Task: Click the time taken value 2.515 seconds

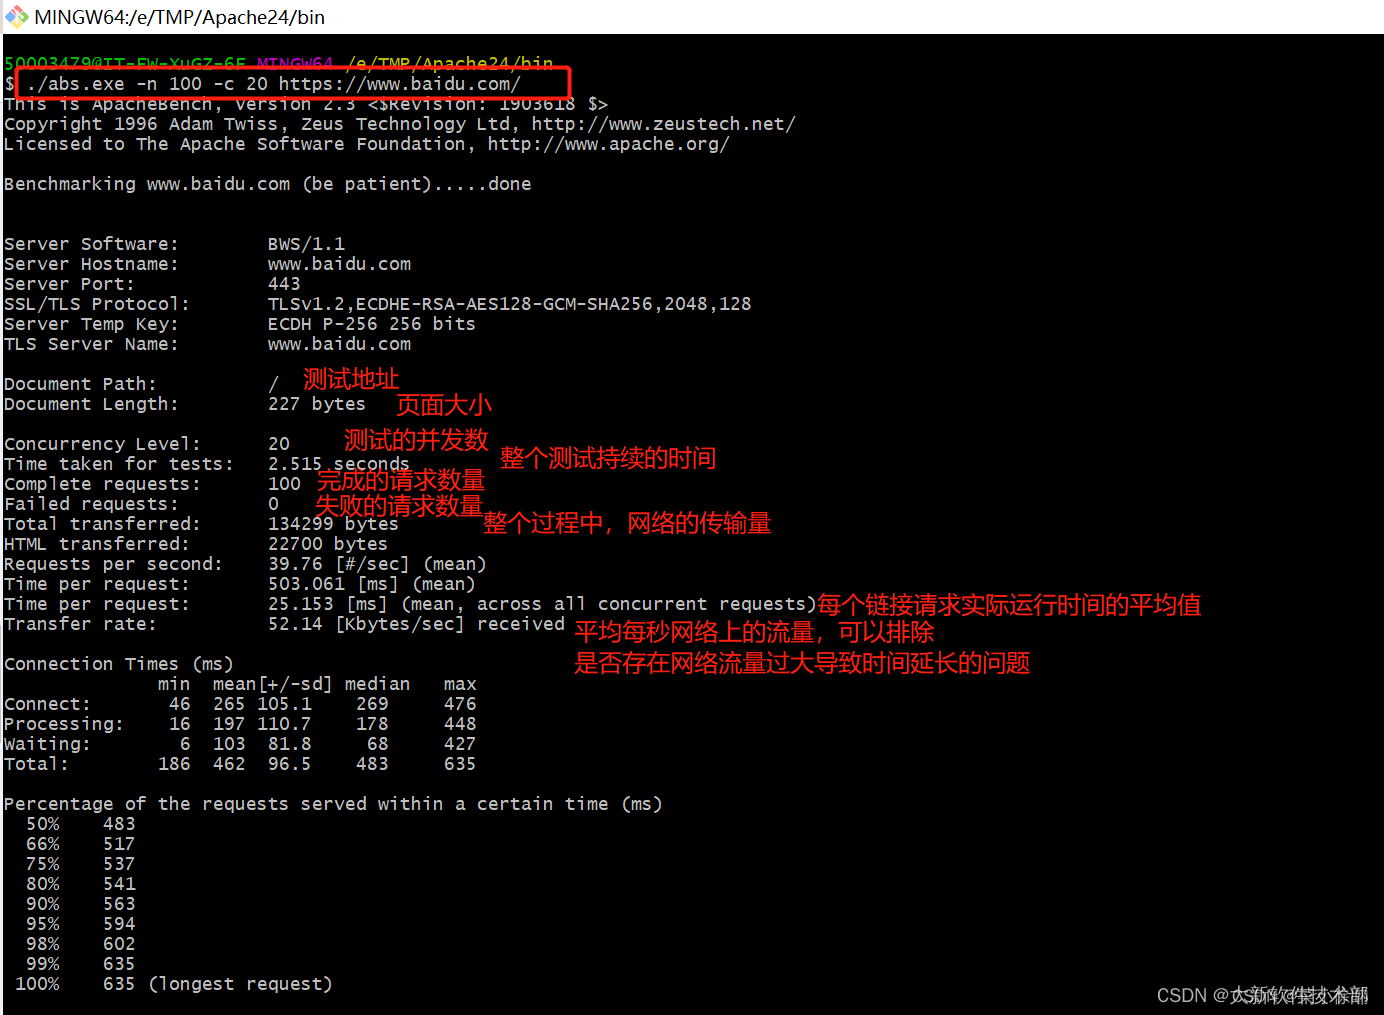Action: click(339, 464)
